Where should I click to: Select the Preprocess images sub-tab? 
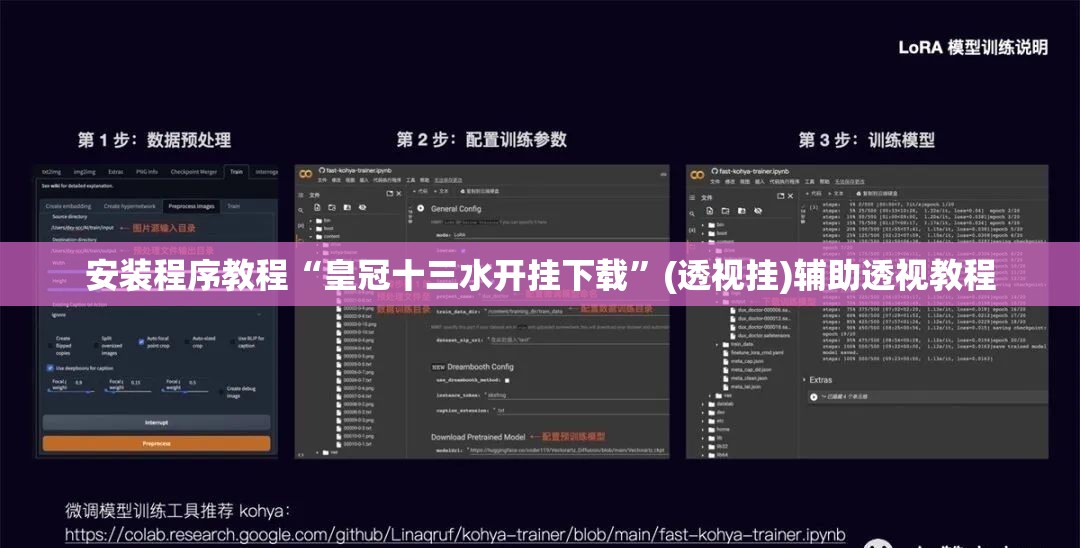191,206
